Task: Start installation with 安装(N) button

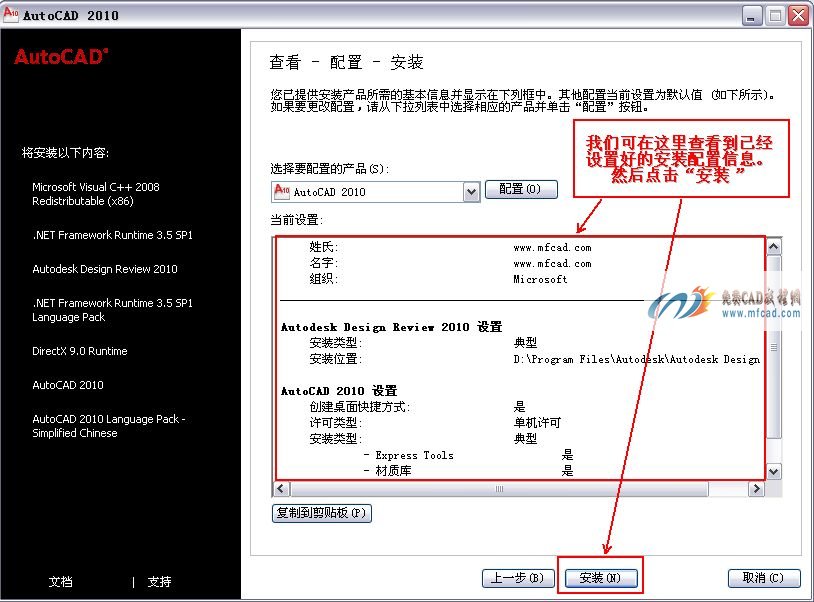Action: click(x=600, y=578)
